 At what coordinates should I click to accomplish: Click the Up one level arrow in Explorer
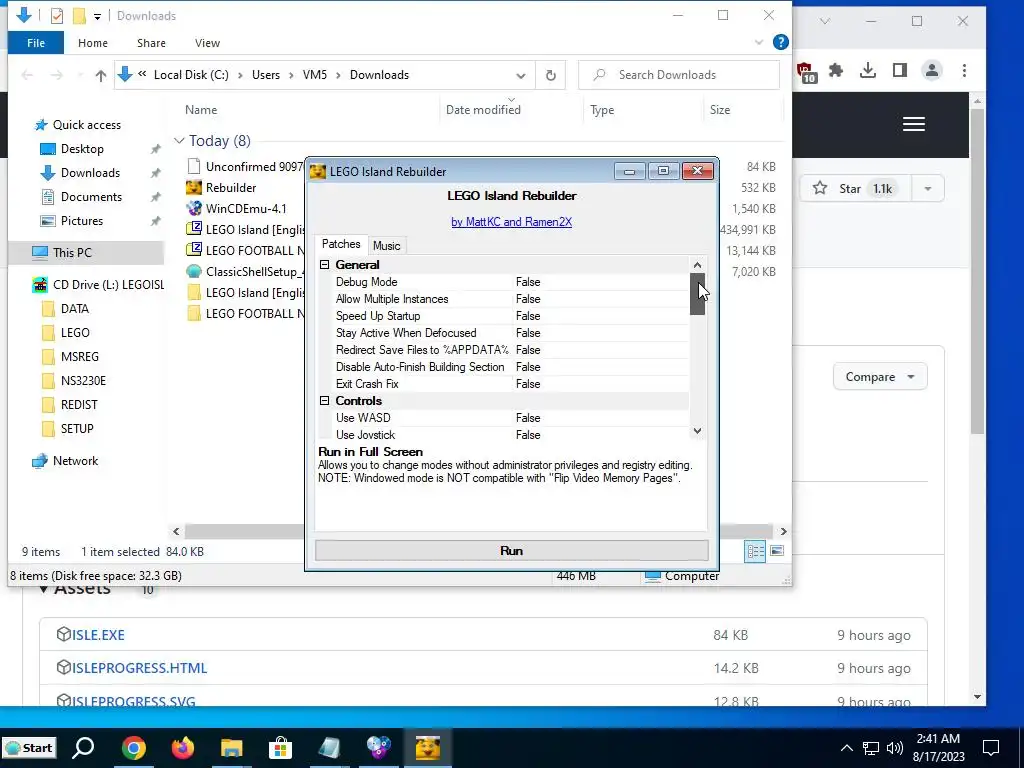(101, 76)
